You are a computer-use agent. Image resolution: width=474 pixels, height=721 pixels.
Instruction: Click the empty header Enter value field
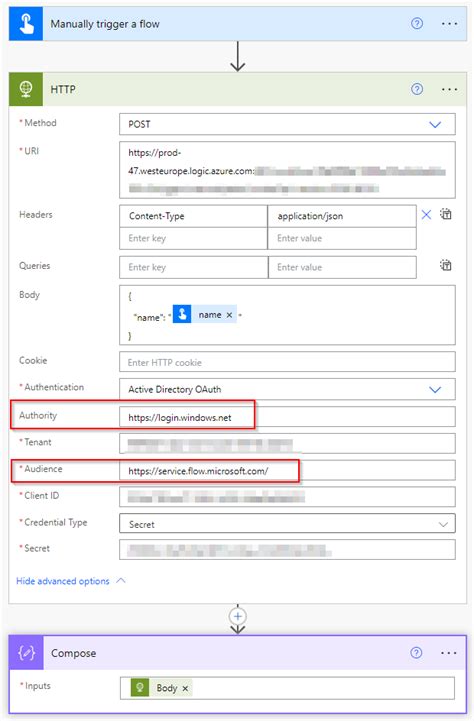(x=342, y=238)
